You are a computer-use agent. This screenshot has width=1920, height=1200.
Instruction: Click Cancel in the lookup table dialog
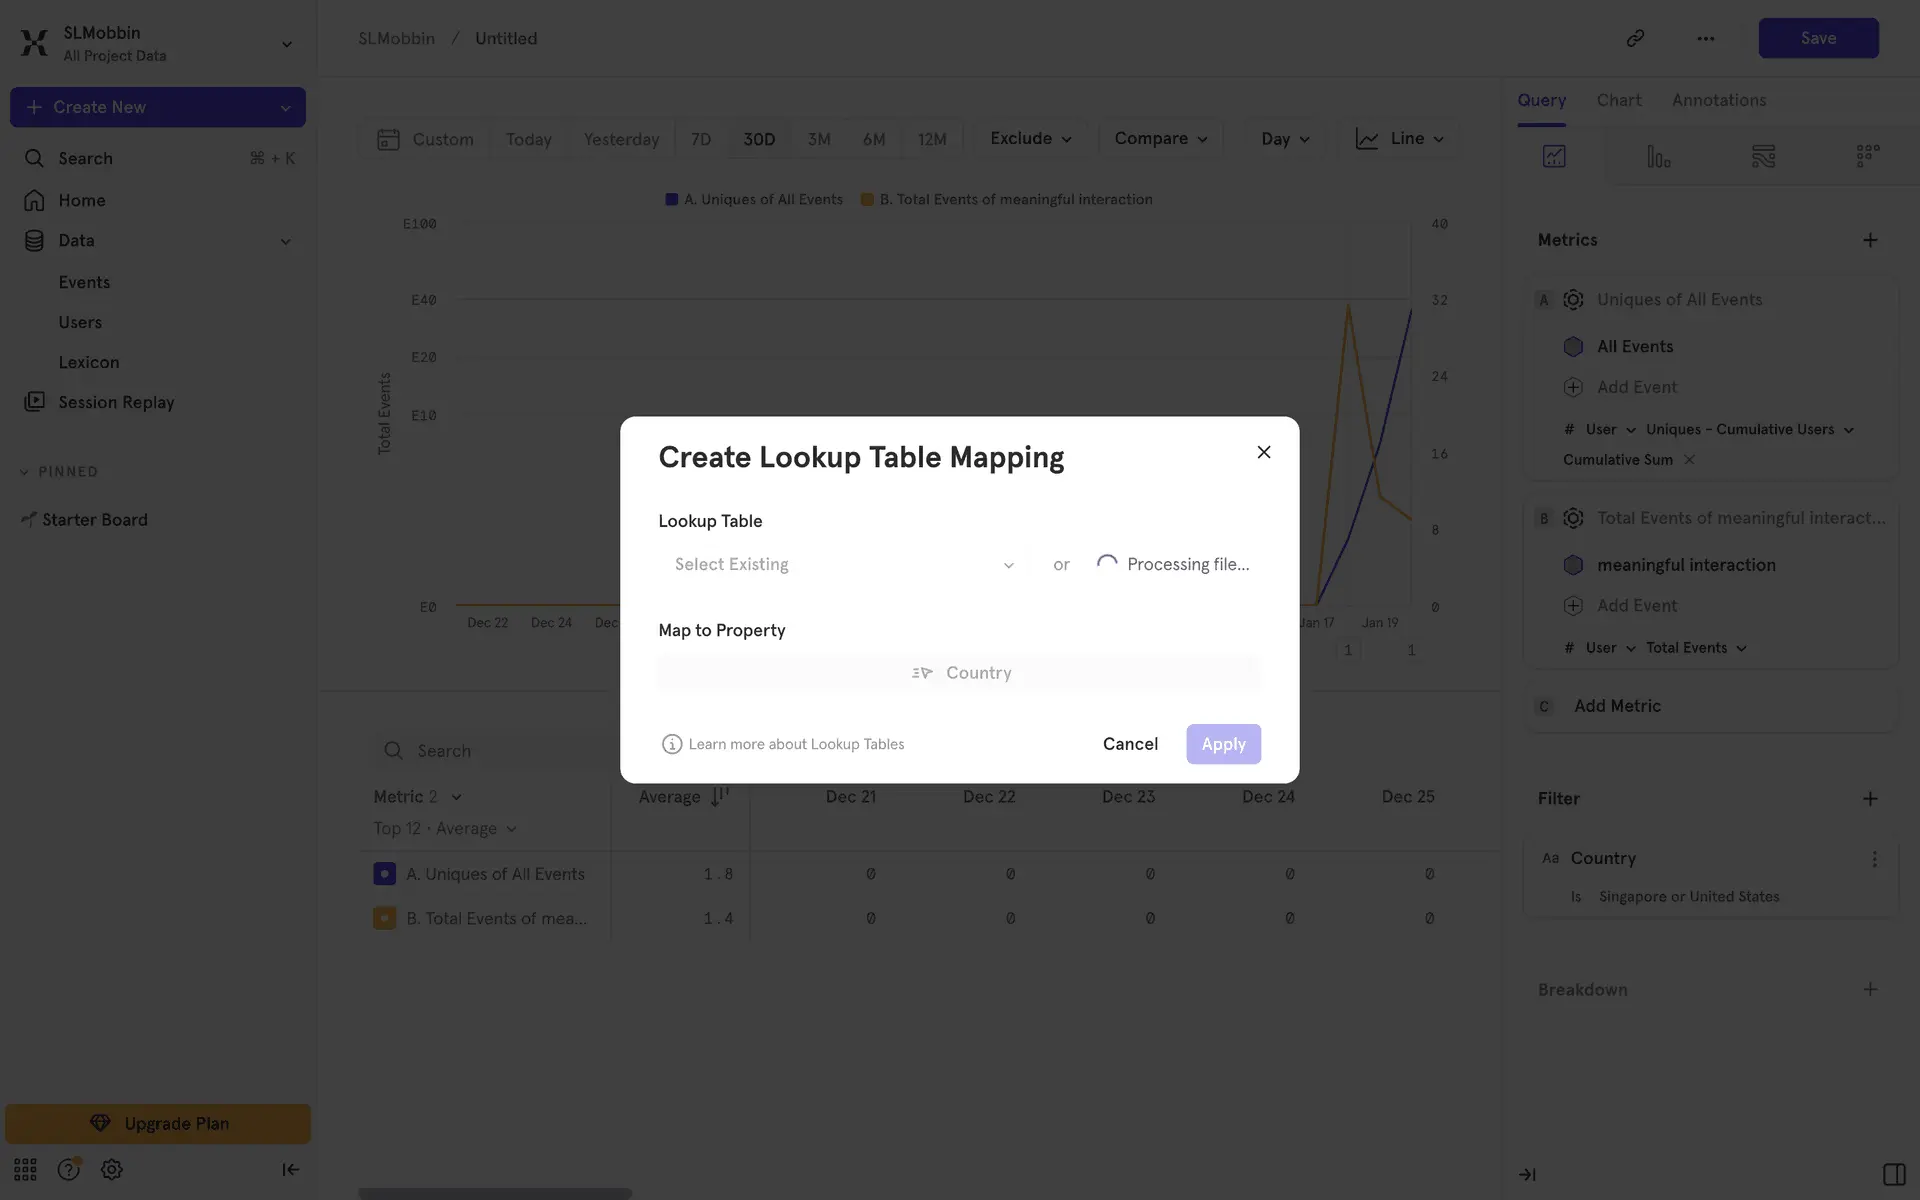pos(1130,744)
